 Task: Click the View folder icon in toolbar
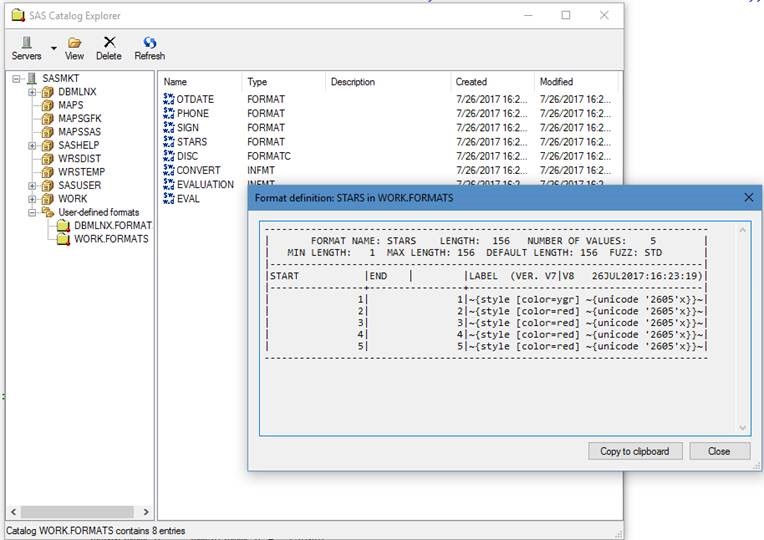point(74,43)
